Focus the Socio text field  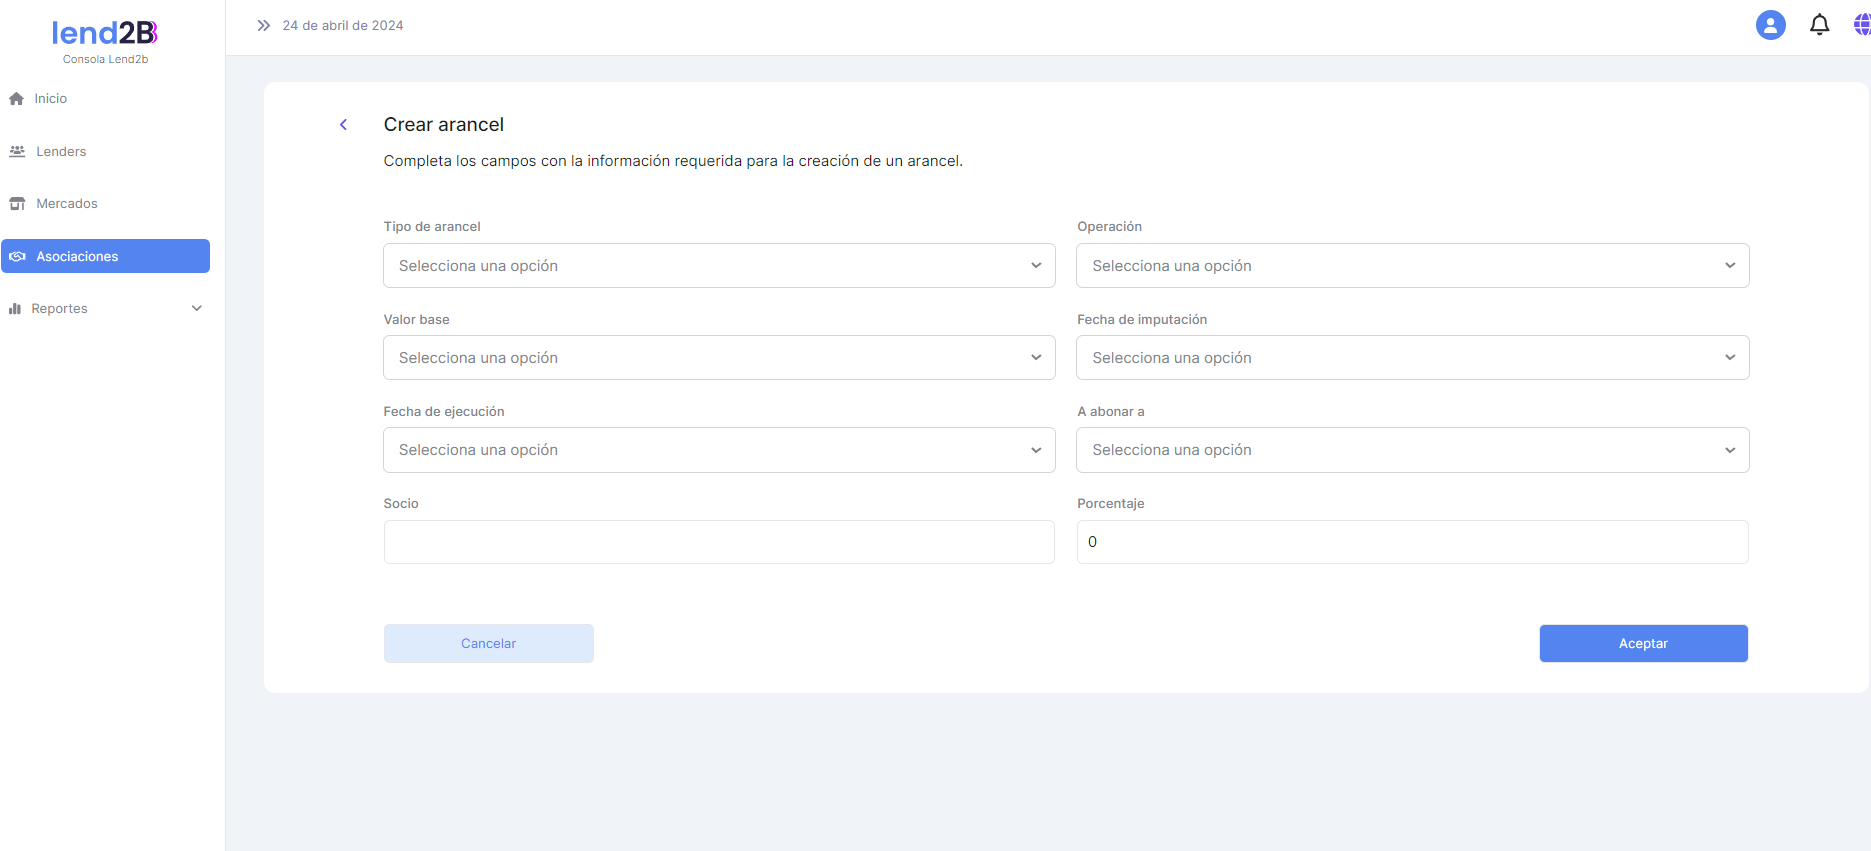click(x=719, y=542)
